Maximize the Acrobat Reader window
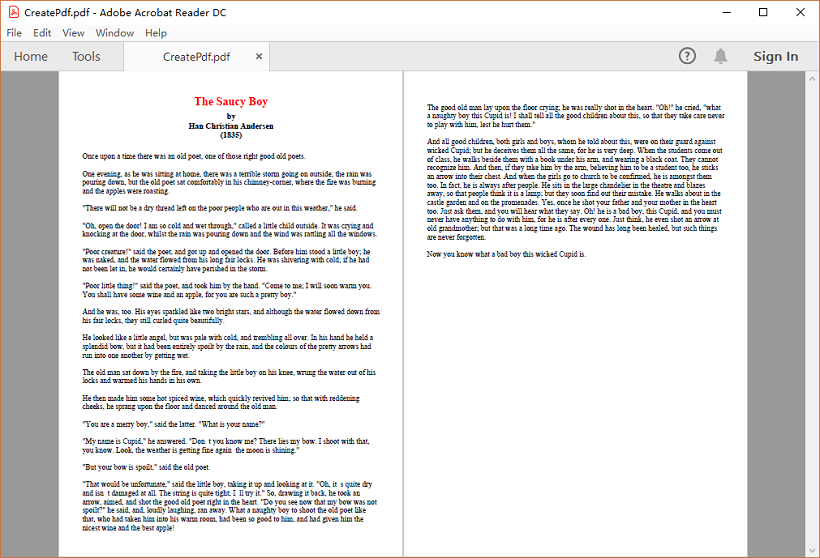 coord(763,12)
